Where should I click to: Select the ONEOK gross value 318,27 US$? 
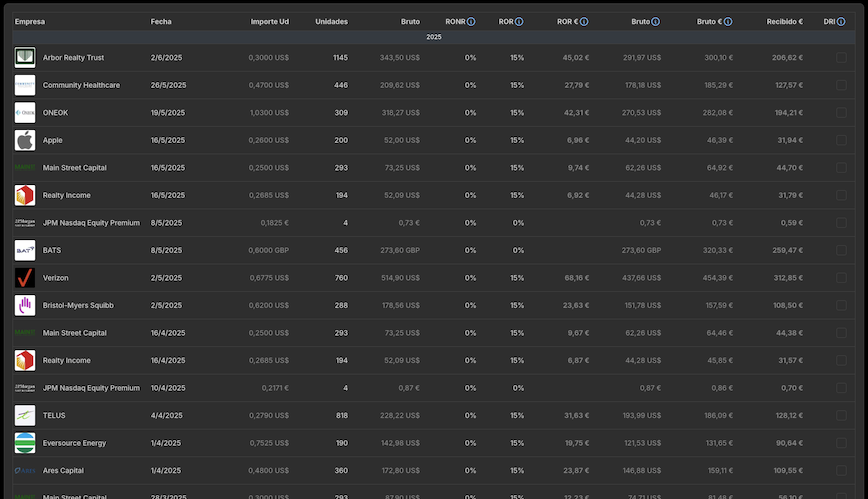[x=400, y=112]
